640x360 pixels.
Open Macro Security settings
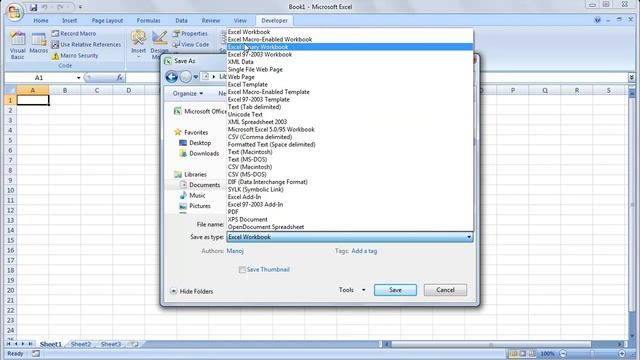point(75,56)
